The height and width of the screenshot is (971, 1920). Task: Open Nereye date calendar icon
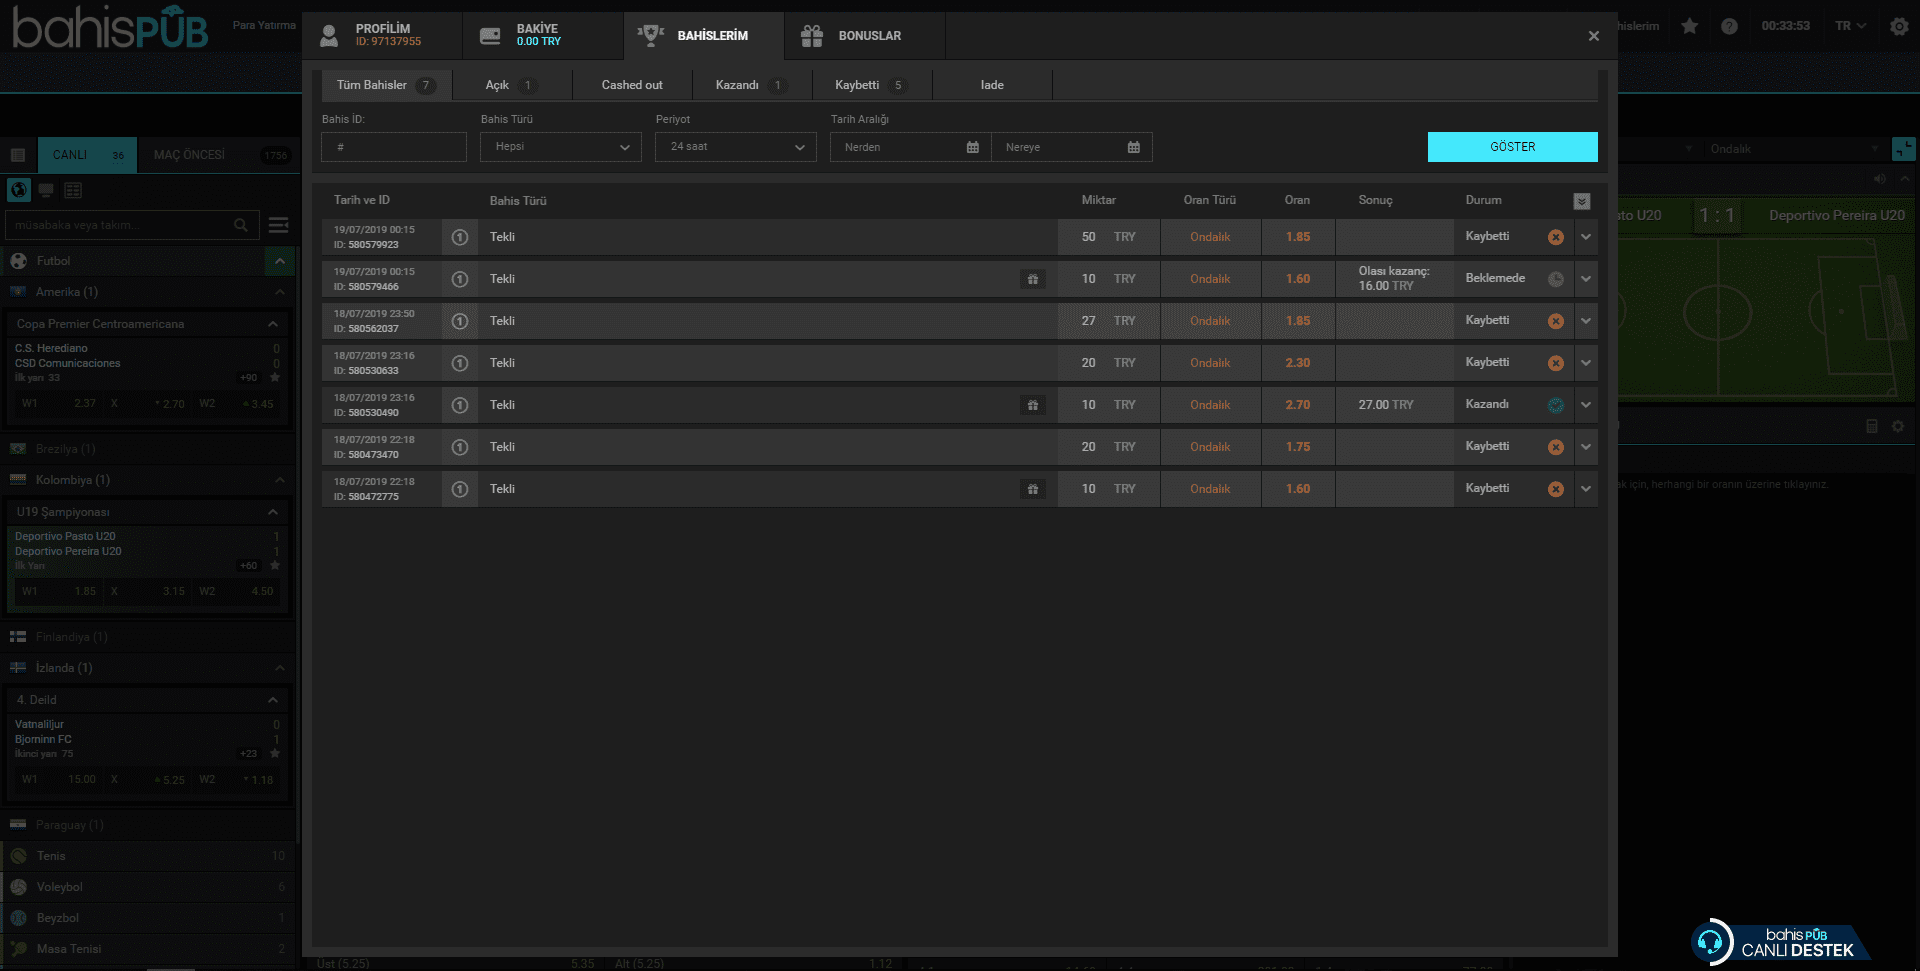1134,147
